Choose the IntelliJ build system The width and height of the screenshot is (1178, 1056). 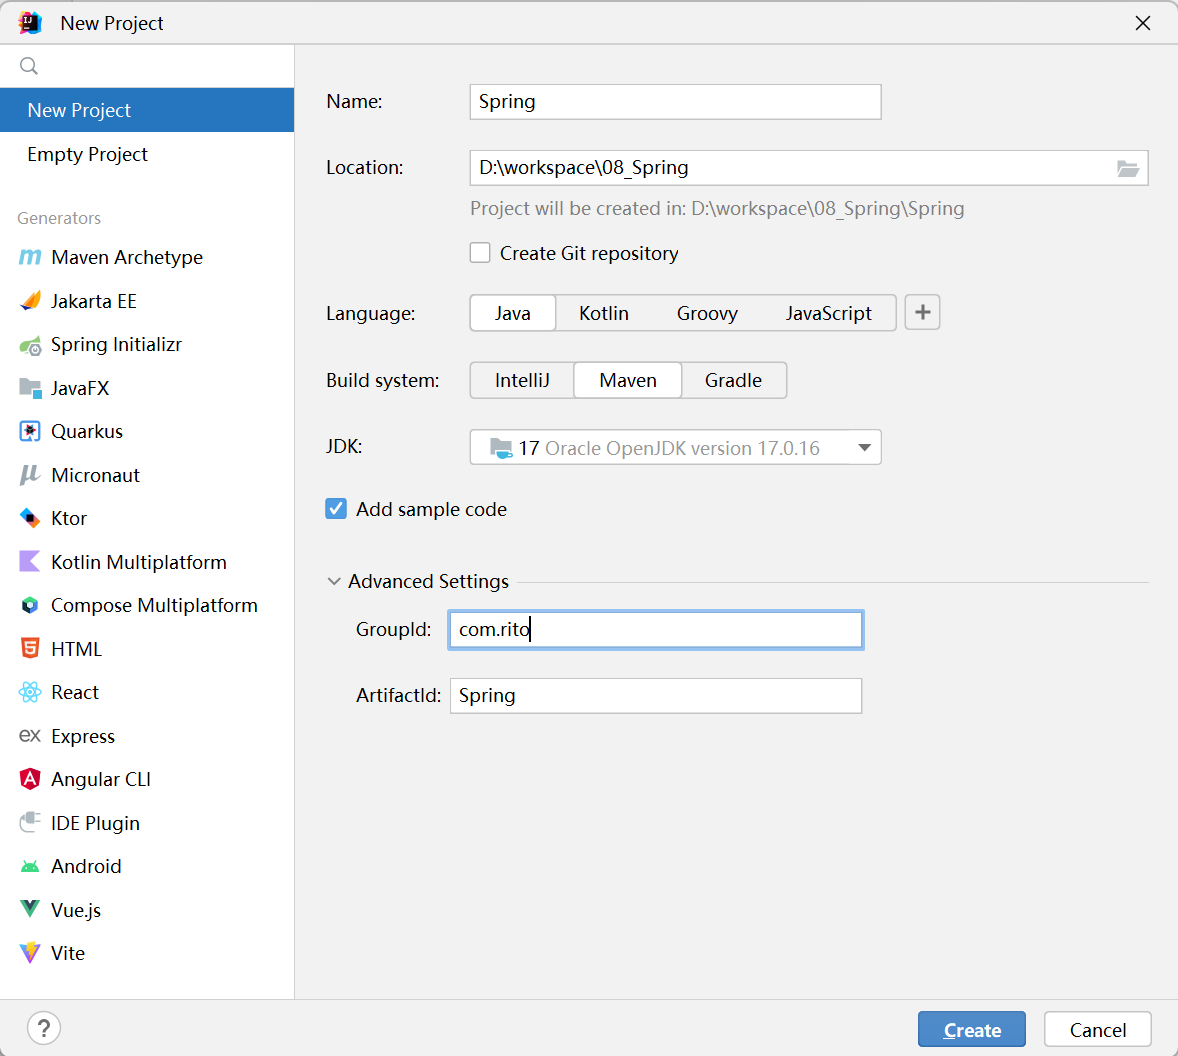[522, 381]
